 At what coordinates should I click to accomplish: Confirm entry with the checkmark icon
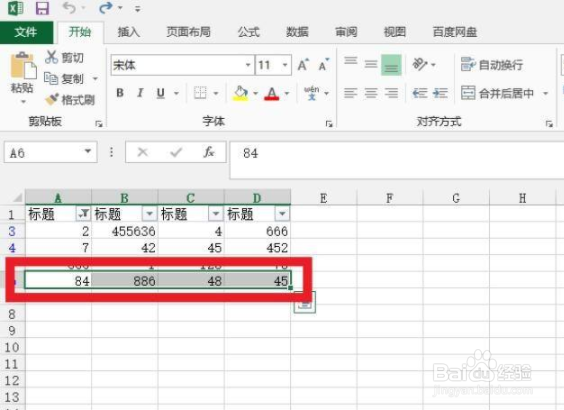tap(176, 152)
